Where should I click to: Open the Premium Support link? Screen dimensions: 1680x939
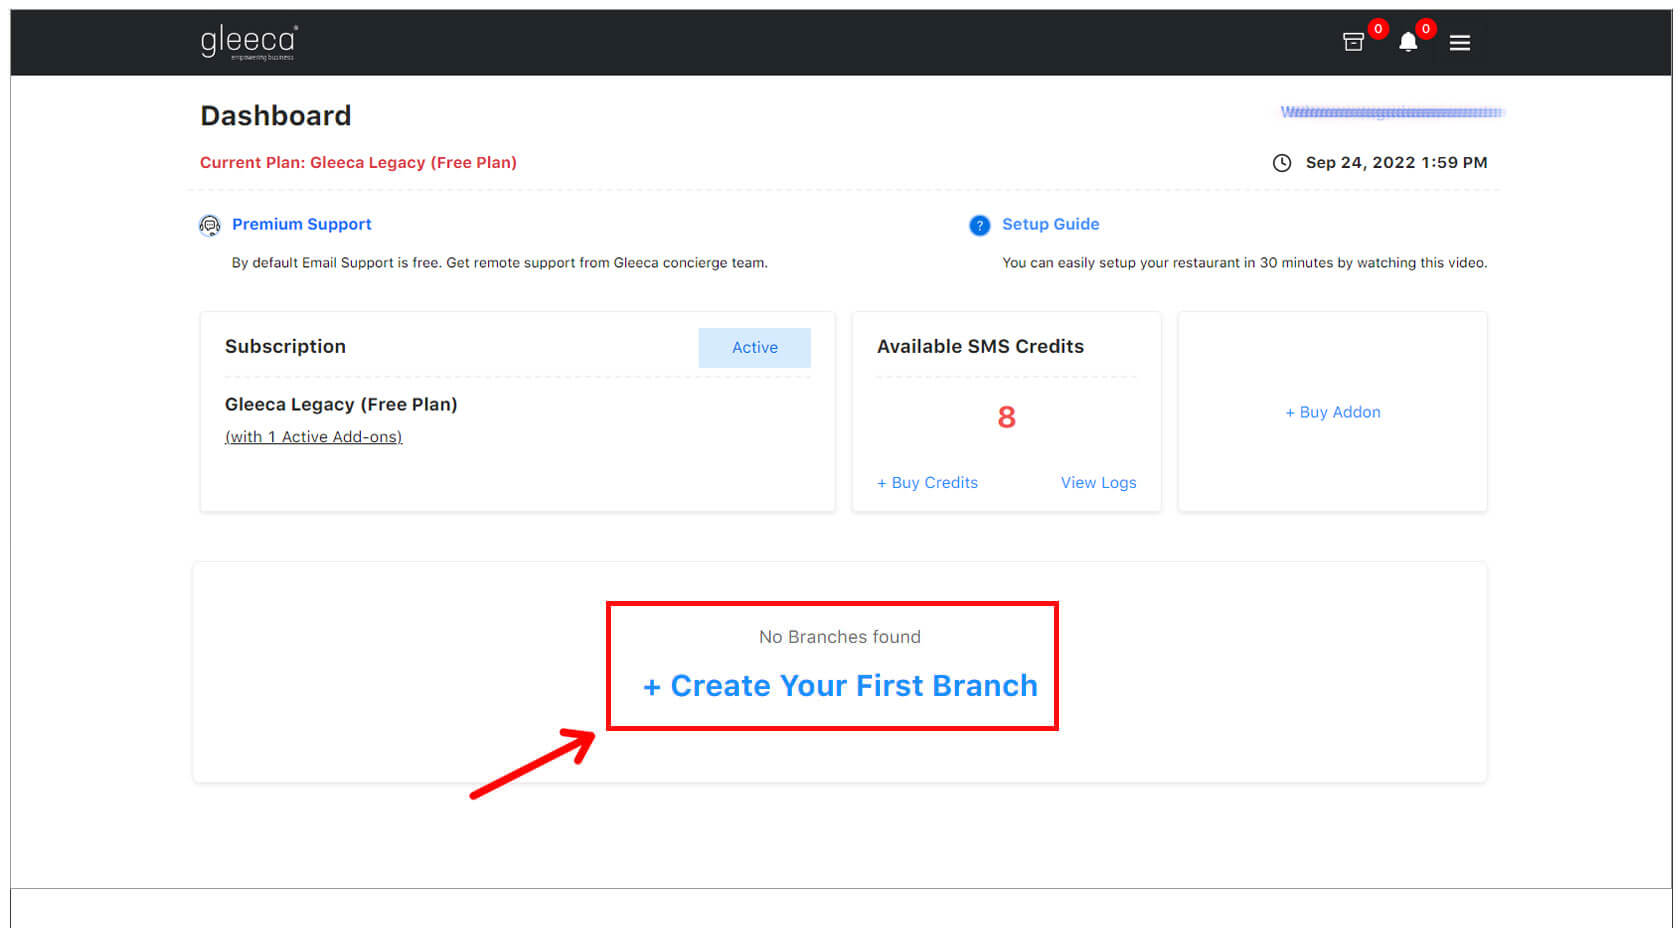pyautogui.click(x=301, y=224)
